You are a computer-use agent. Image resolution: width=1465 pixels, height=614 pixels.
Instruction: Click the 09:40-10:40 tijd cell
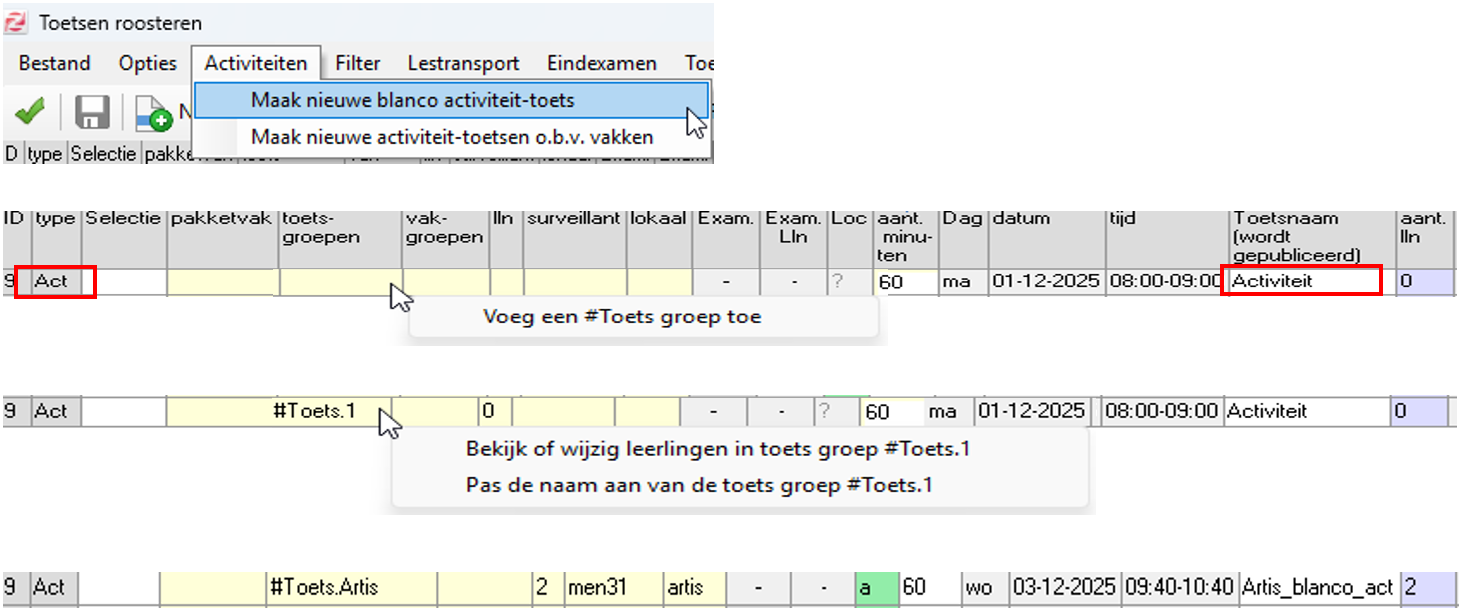click(1177, 587)
